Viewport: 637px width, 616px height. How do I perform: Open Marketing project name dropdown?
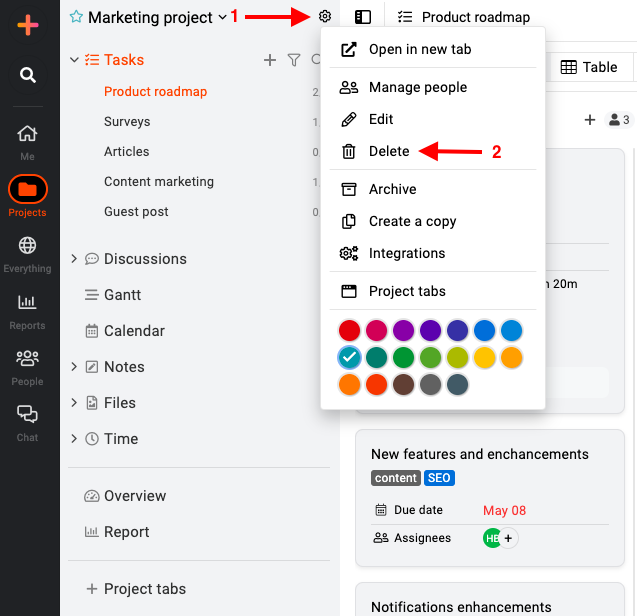222,17
